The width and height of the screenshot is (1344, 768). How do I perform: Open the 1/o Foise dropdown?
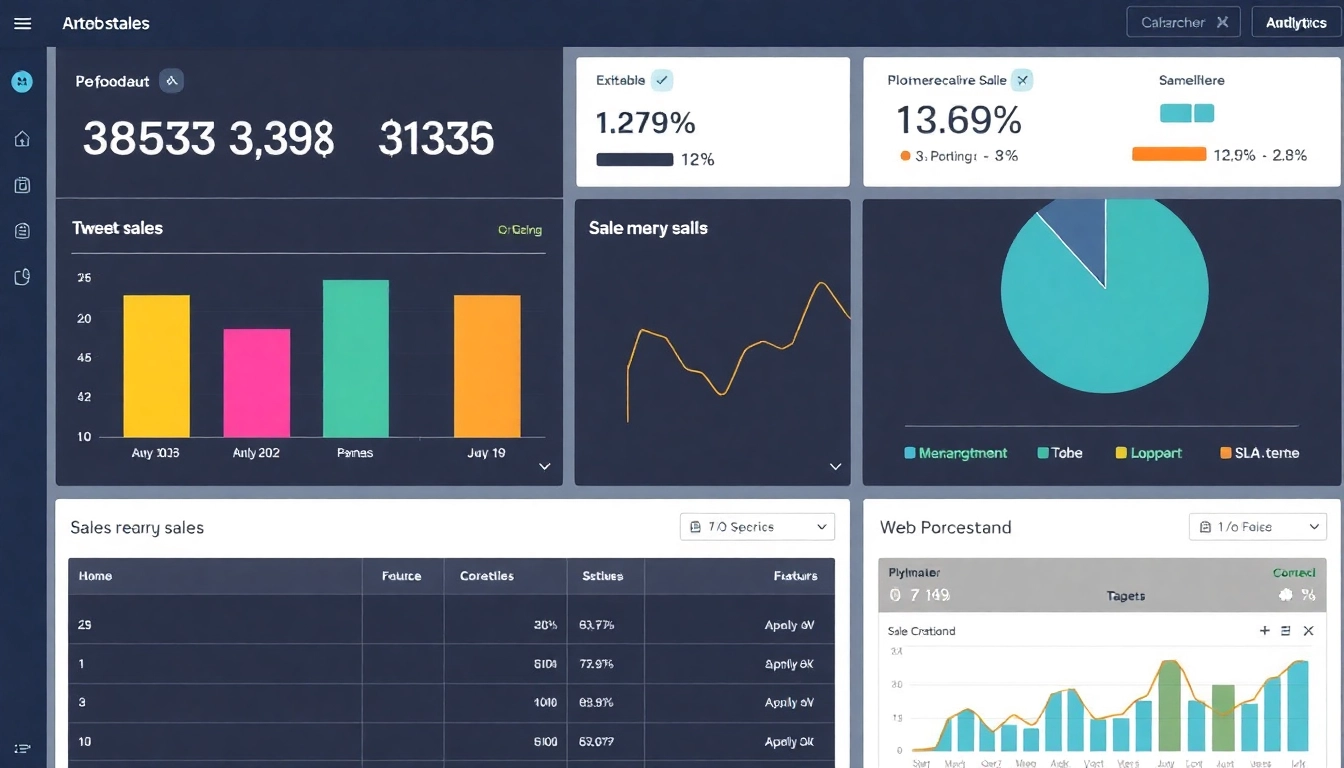click(1257, 526)
